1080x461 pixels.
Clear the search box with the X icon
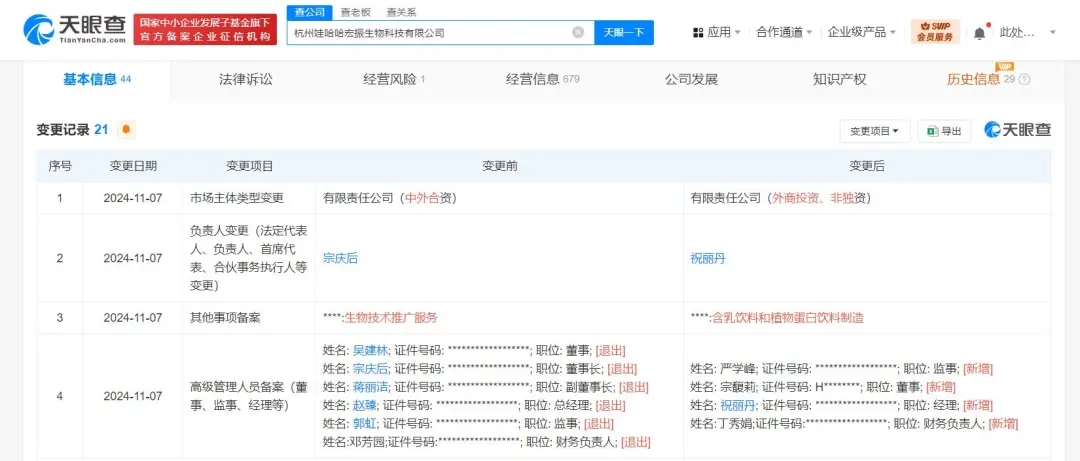[x=578, y=32]
